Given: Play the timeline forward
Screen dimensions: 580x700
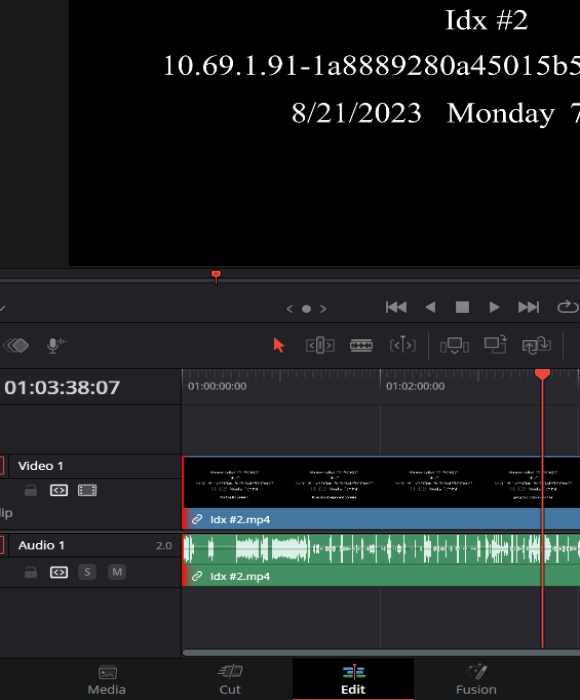Looking at the screenshot, I should (494, 307).
